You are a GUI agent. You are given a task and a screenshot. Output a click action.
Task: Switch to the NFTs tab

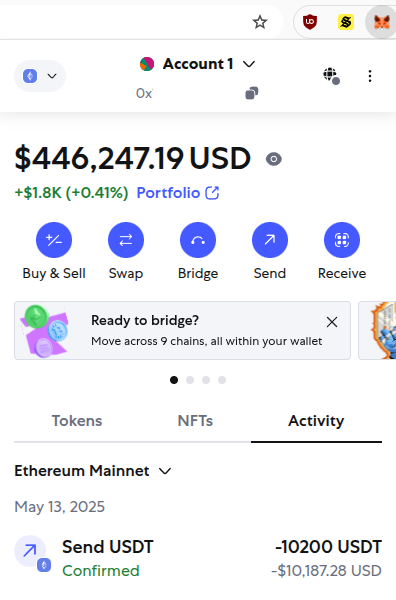point(195,421)
